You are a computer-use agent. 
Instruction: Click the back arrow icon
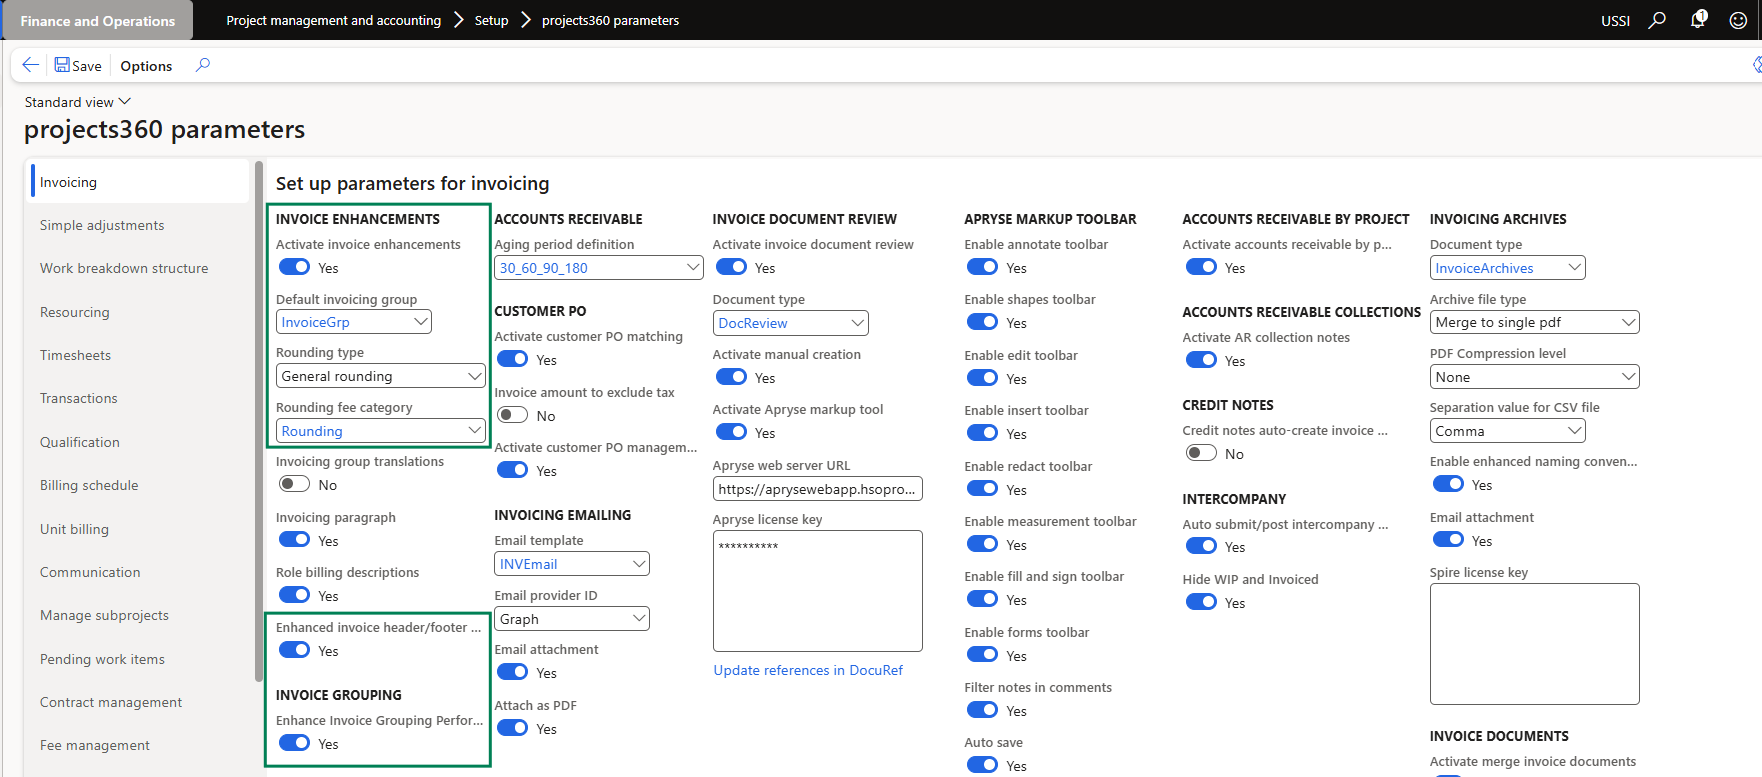31,65
